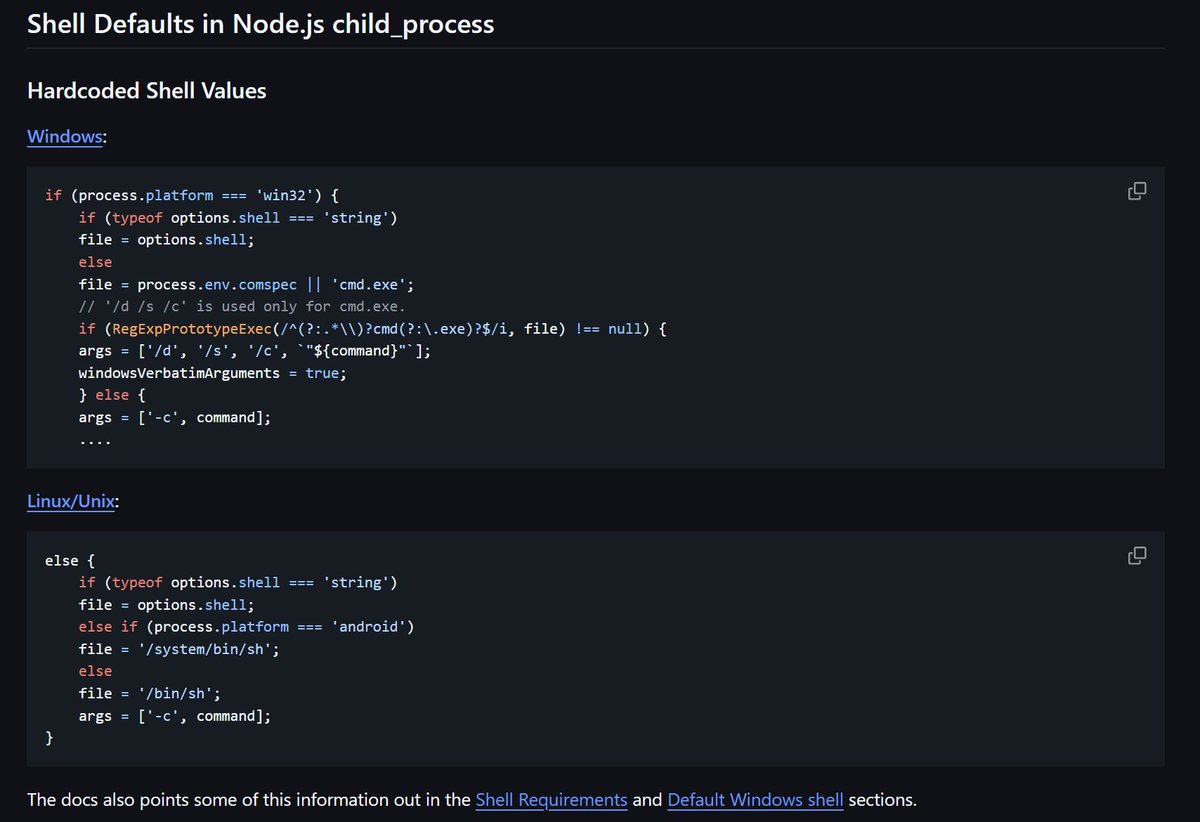Click the heading Shell Defaults in Node.js child_process
Viewport: 1200px width, 822px height.
pyautogui.click(x=260, y=24)
